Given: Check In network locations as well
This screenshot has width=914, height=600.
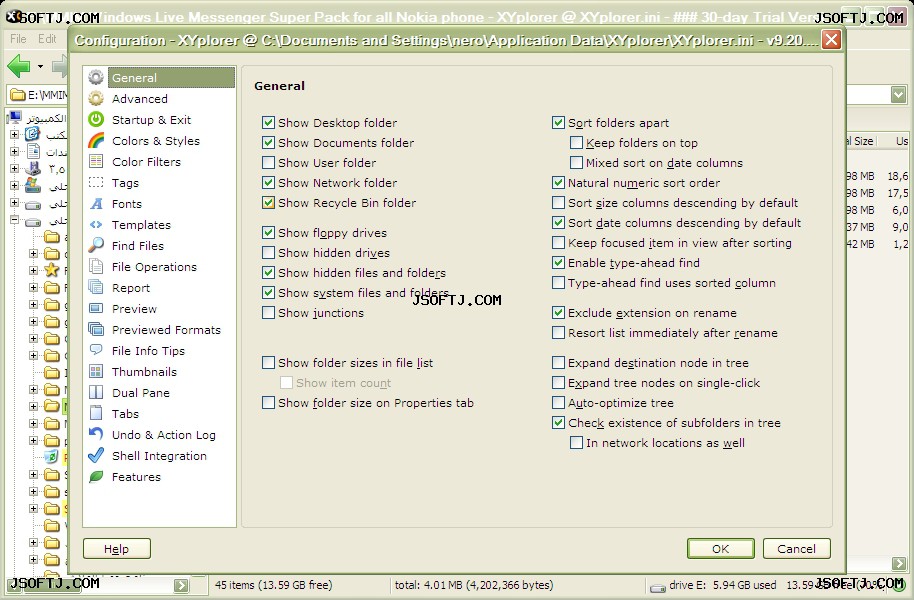Looking at the screenshot, I should 576,443.
